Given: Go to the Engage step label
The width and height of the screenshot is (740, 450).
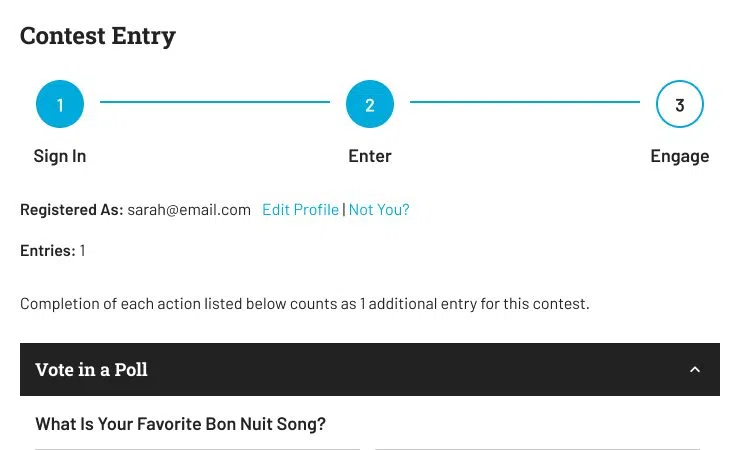Looking at the screenshot, I should [680, 156].
